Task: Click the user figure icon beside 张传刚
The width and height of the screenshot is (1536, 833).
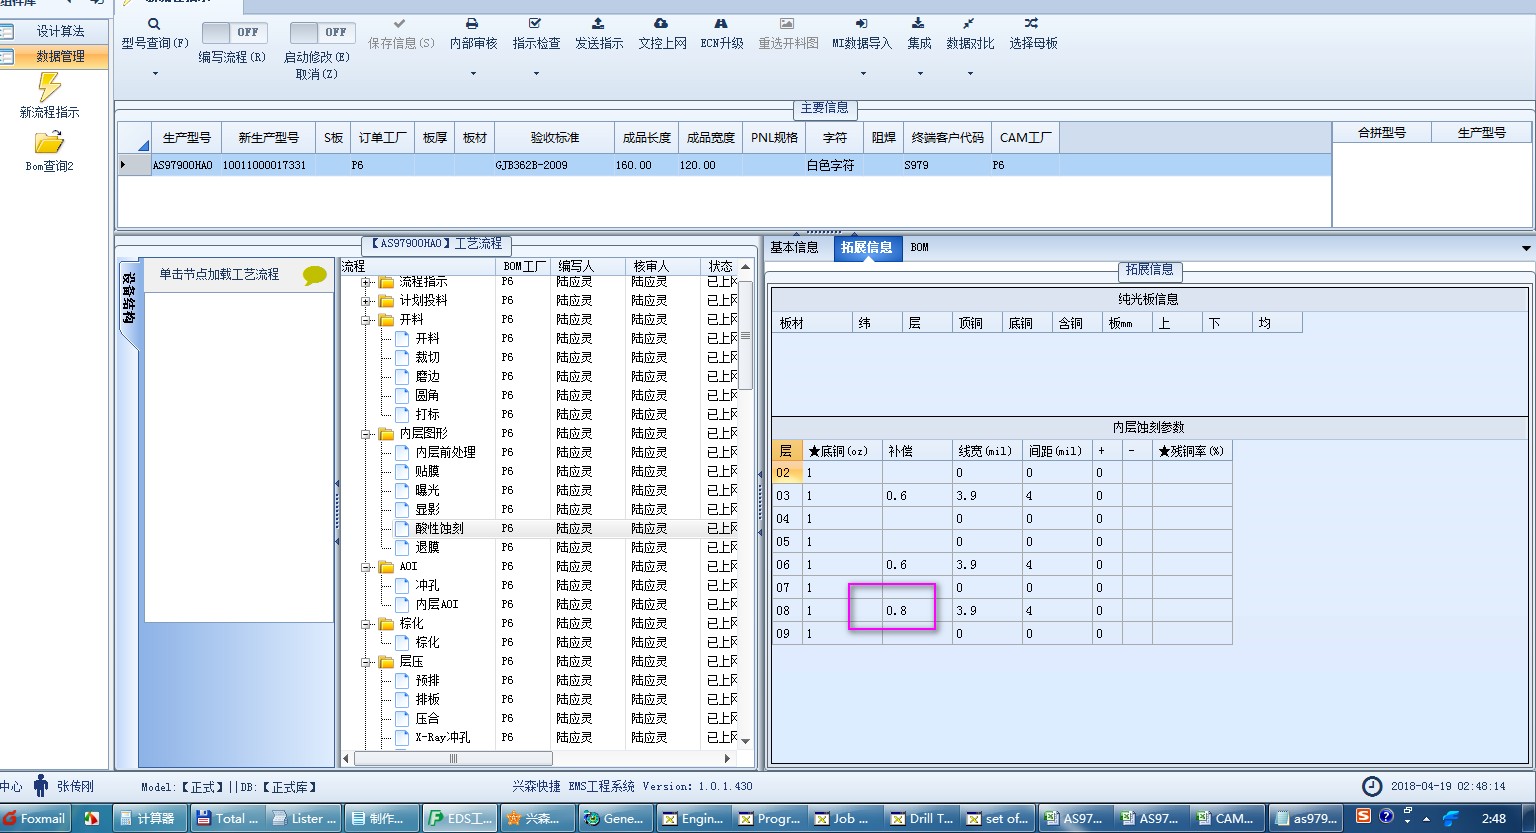Action: (x=41, y=786)
